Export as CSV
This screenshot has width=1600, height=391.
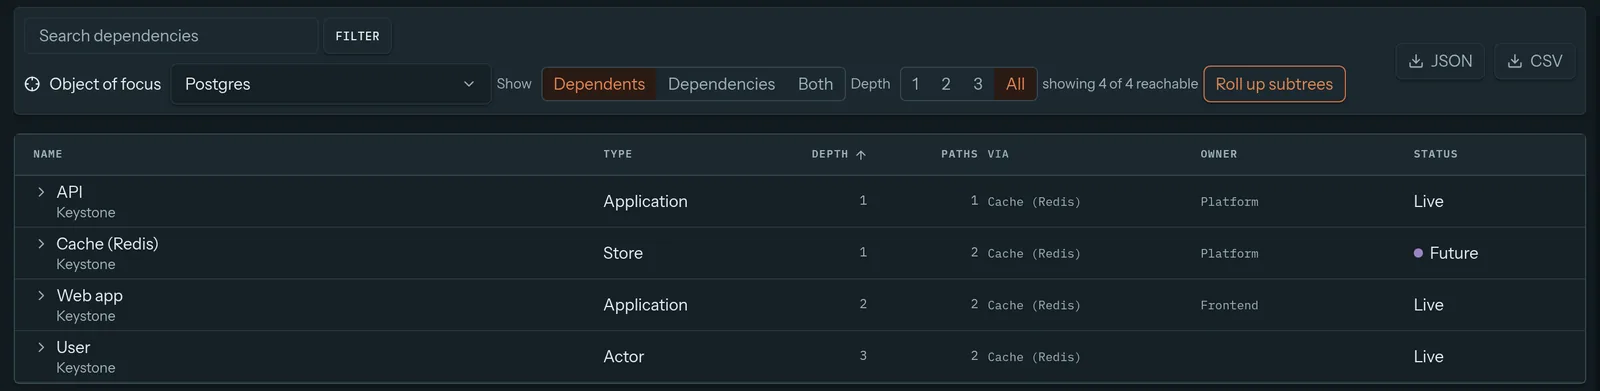(x=1535, y=61)
